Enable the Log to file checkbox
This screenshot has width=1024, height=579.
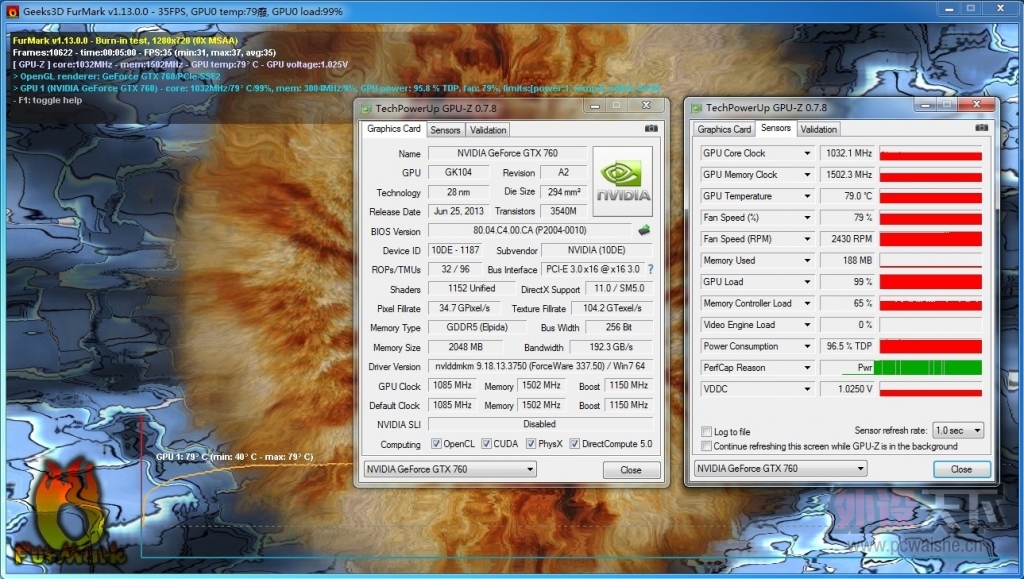(706, 431)
